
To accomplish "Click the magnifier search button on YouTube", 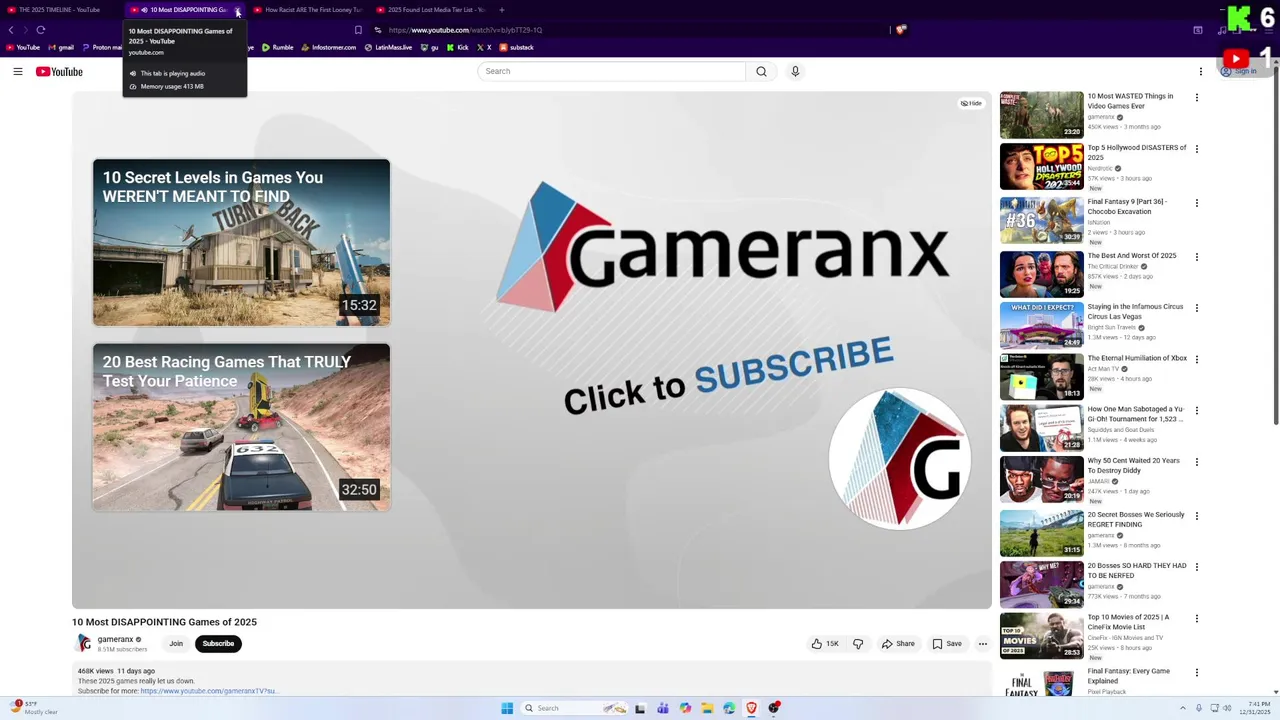I will point(761,71).
